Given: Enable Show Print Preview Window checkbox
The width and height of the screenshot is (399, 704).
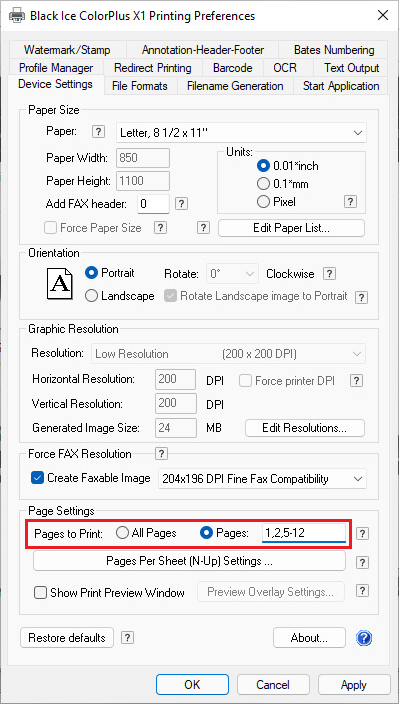Looking at the screenshot, I should 41,593.
